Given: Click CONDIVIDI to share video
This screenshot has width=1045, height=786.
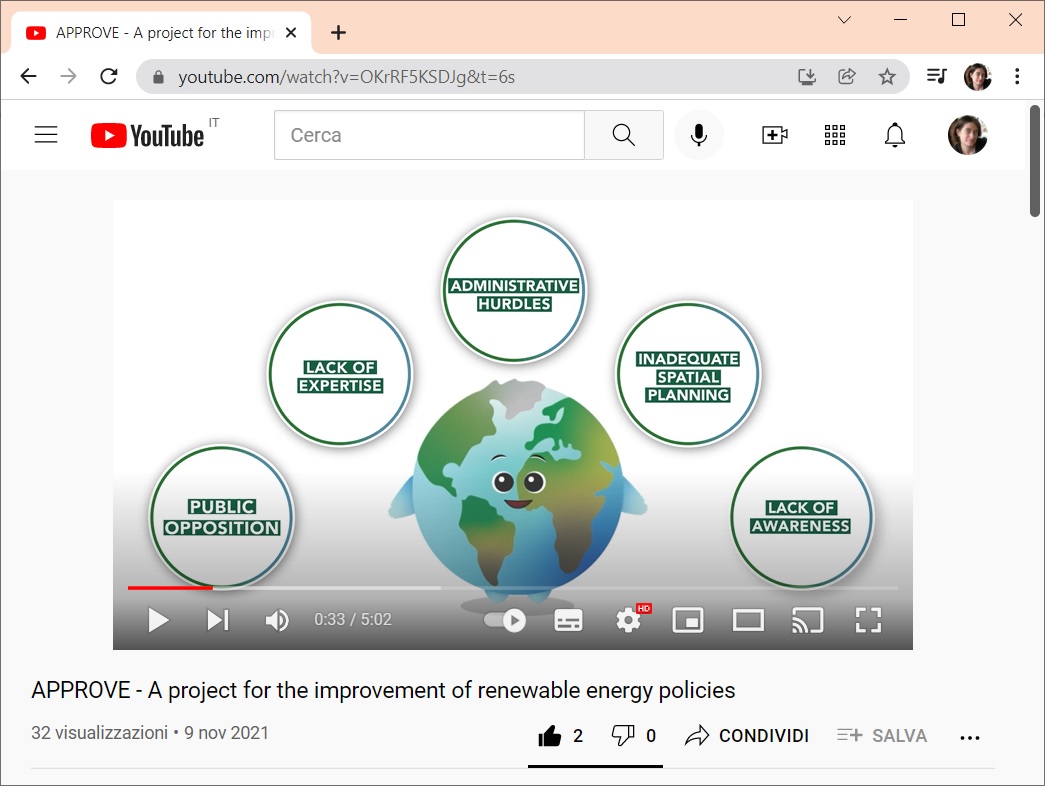Looking at the screenshot, I should pos(747,736).
